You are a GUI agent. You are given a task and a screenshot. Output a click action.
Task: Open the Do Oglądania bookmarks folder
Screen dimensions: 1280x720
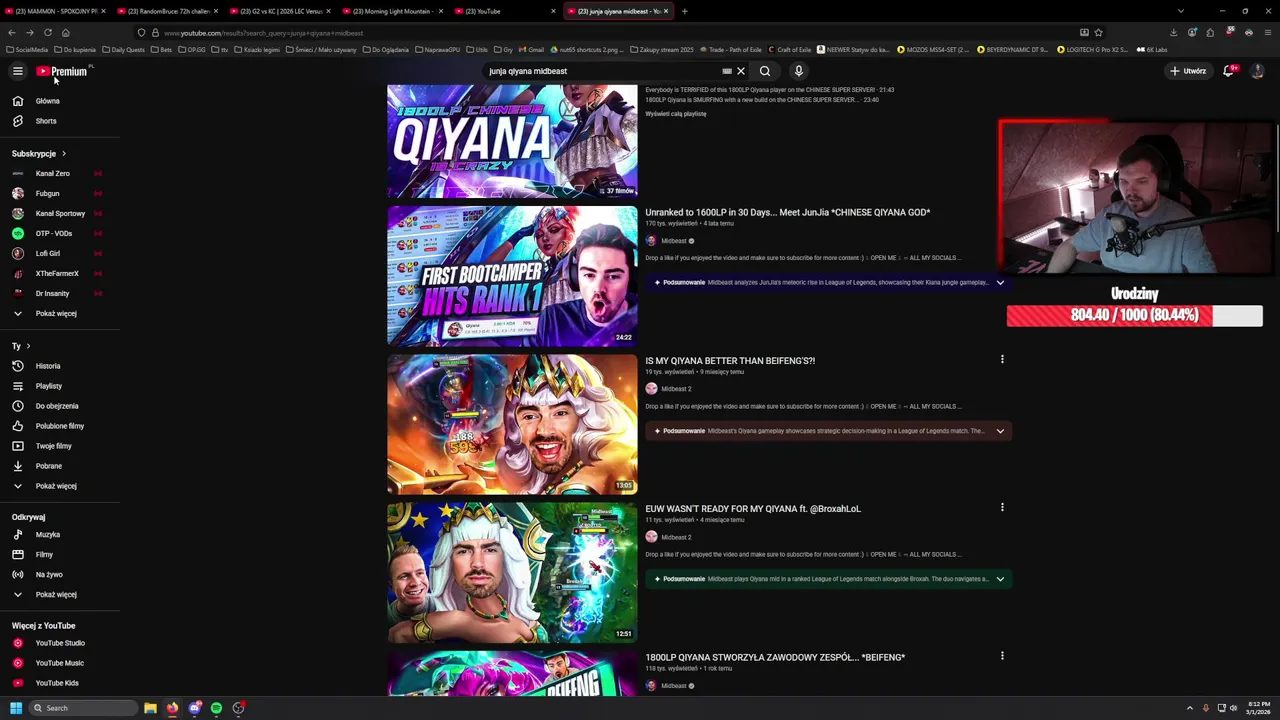click(x=386, y=49)
